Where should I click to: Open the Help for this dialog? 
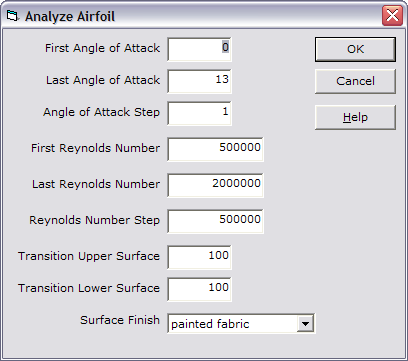[355, 117]
